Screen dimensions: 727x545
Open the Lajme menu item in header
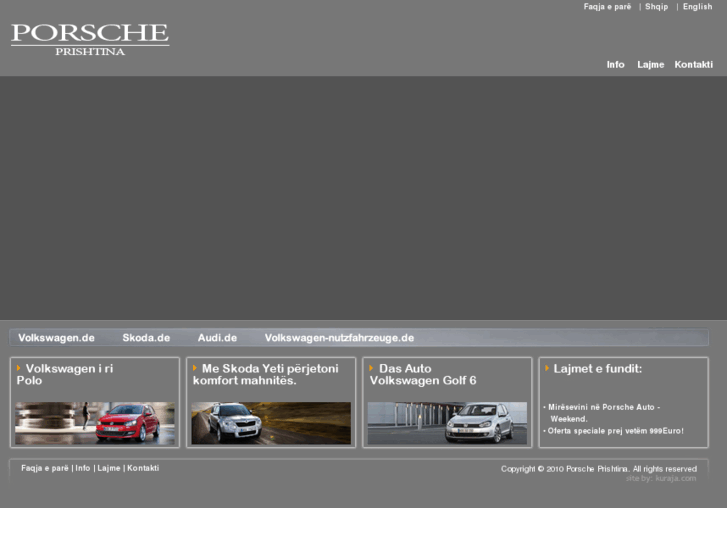point(650,64)
